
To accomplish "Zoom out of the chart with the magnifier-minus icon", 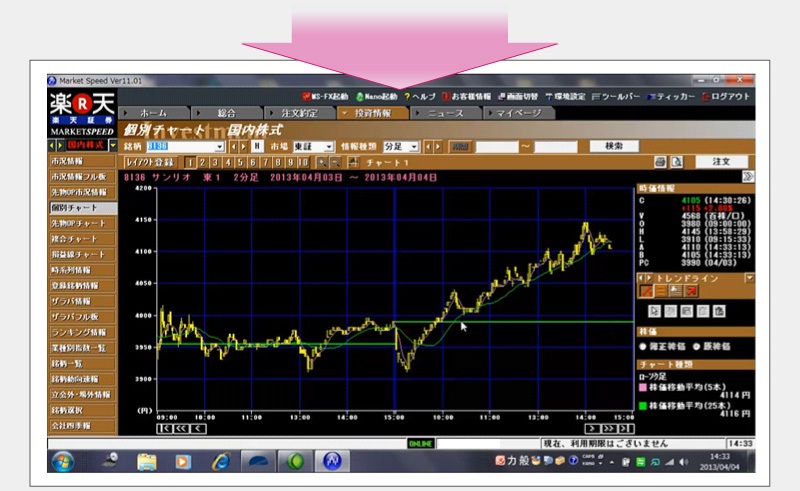I will [x=335, y=163].
